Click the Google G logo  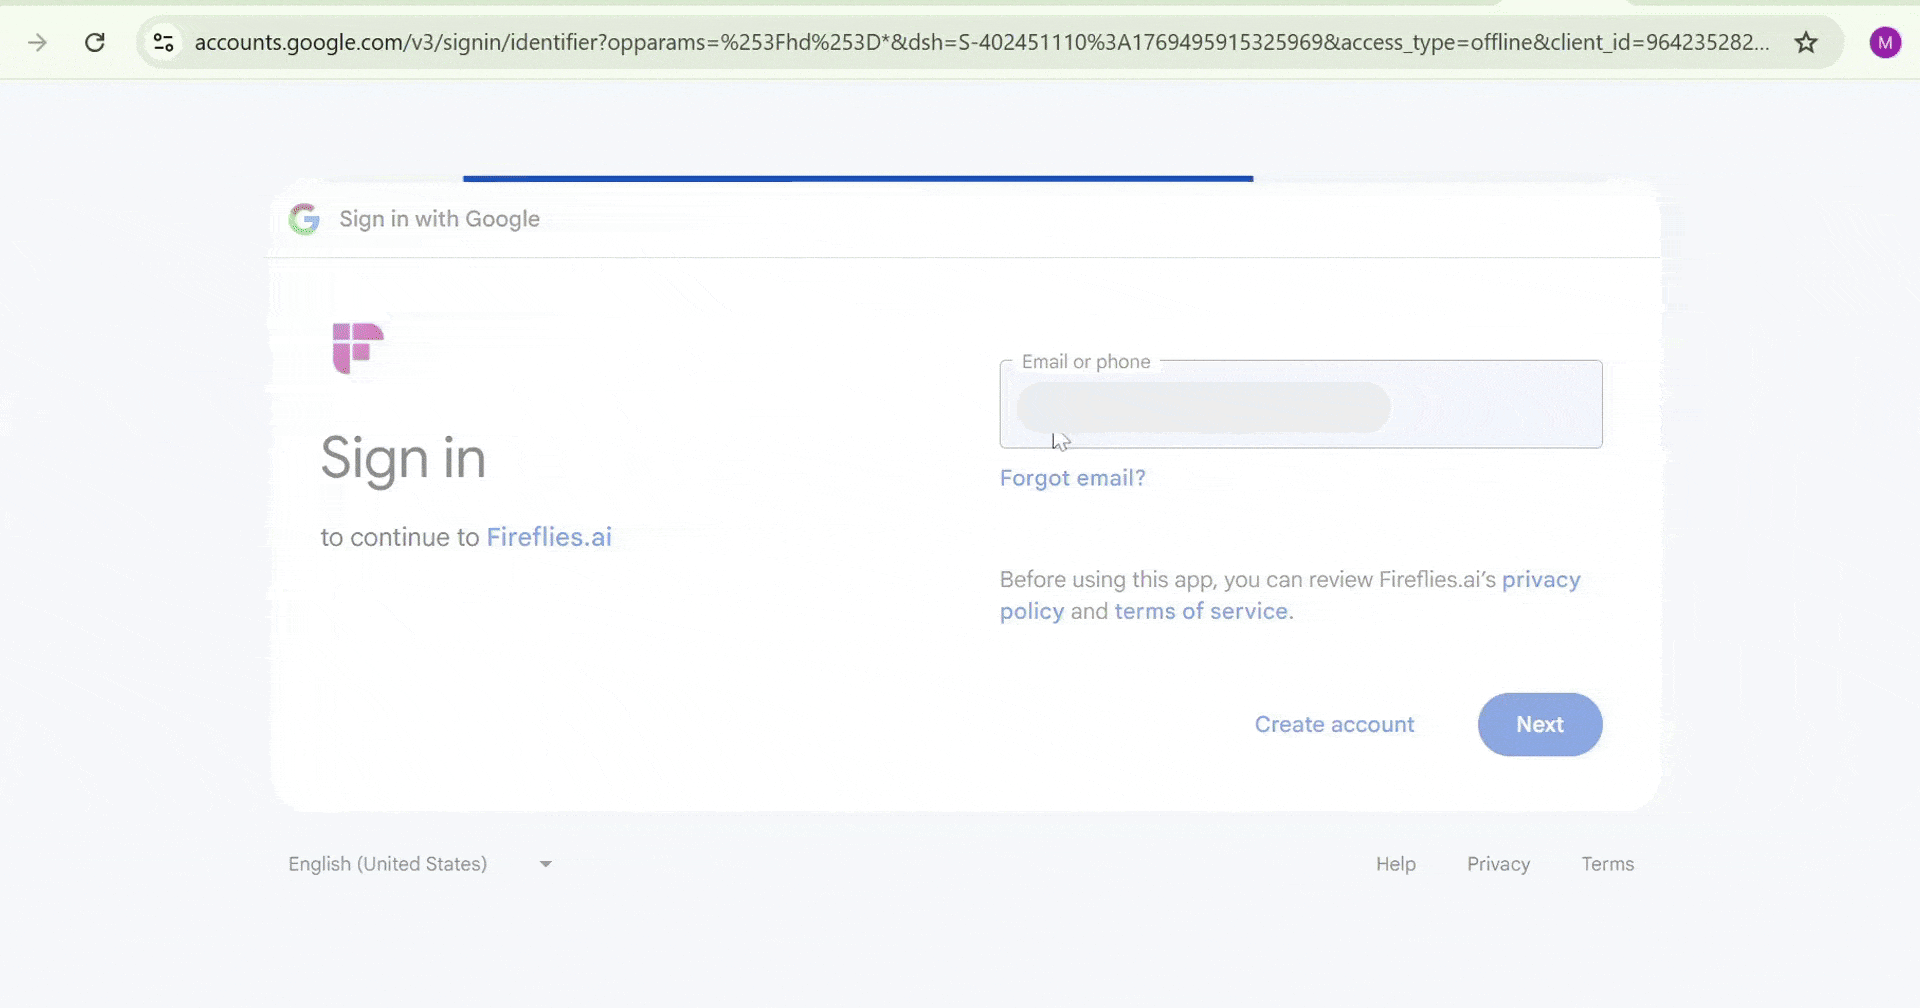pyautogui.click(x=304, y=219)
